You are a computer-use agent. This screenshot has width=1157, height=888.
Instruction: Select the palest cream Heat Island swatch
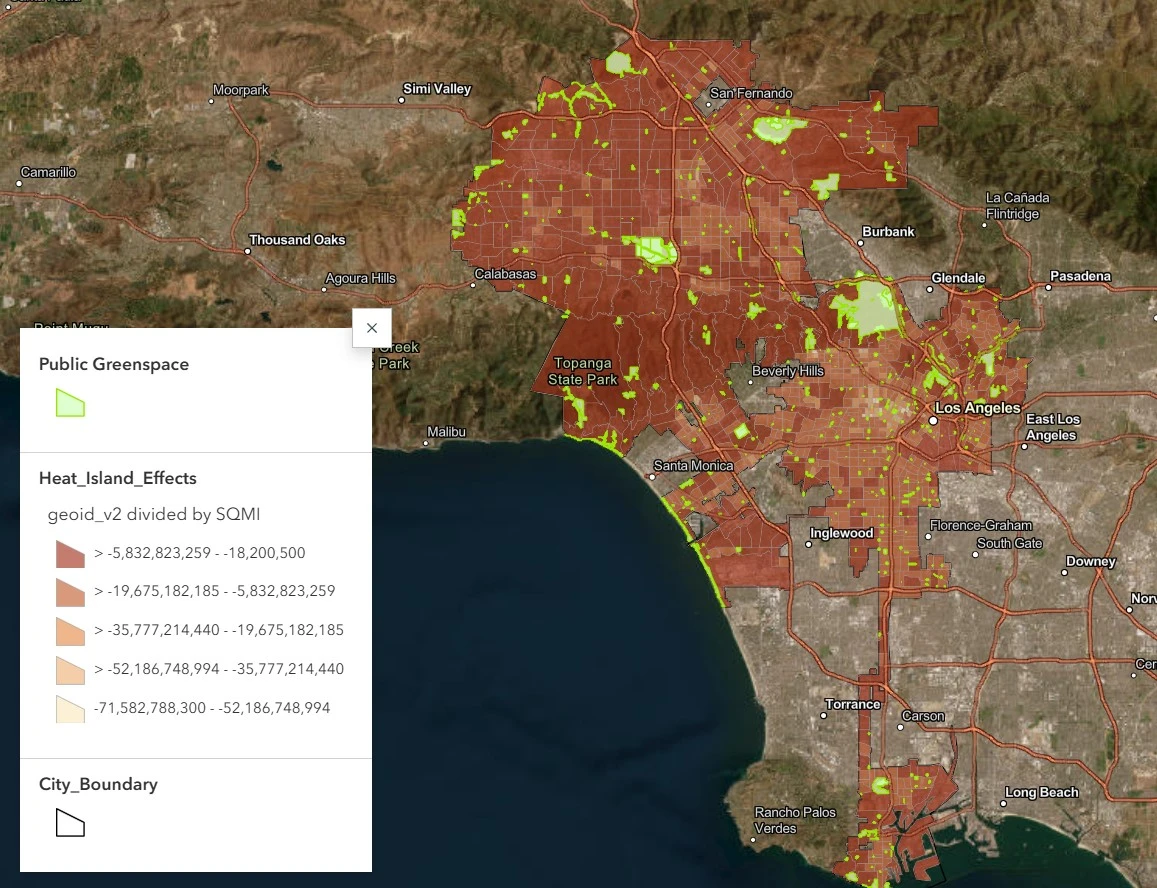[70, 709]
